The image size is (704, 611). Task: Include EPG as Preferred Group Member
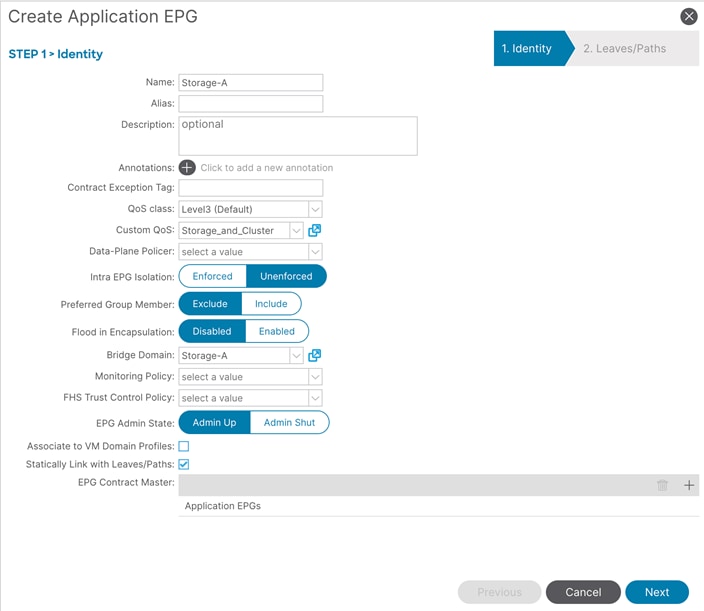tap(271, 304)
